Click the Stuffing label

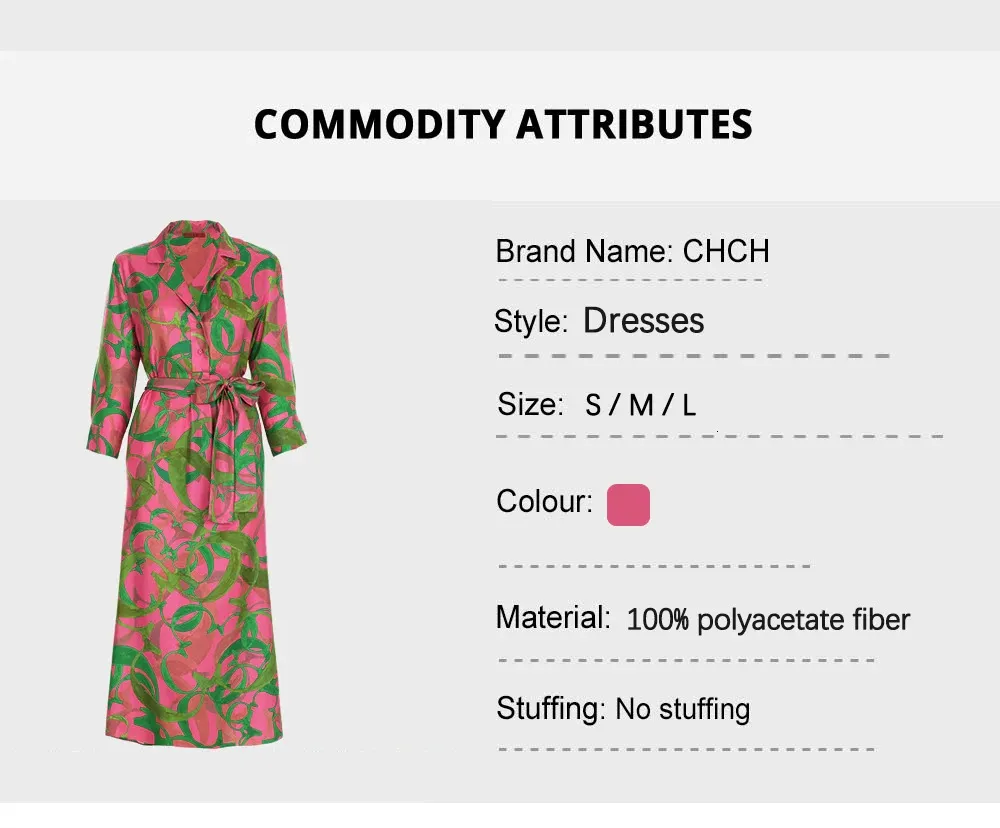550,708
